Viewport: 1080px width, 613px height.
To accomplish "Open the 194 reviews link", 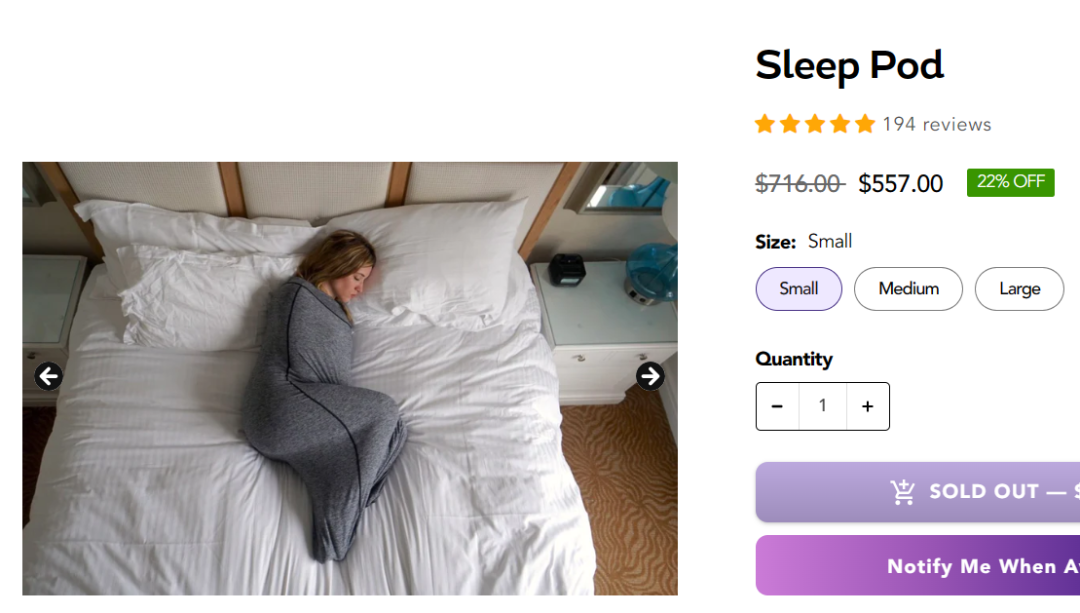I will click(x=936, y=124).
